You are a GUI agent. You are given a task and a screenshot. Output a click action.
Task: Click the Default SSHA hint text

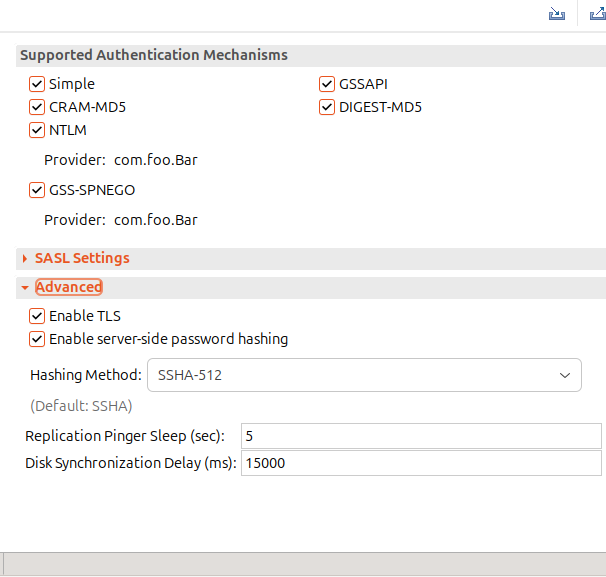[81, 406]
